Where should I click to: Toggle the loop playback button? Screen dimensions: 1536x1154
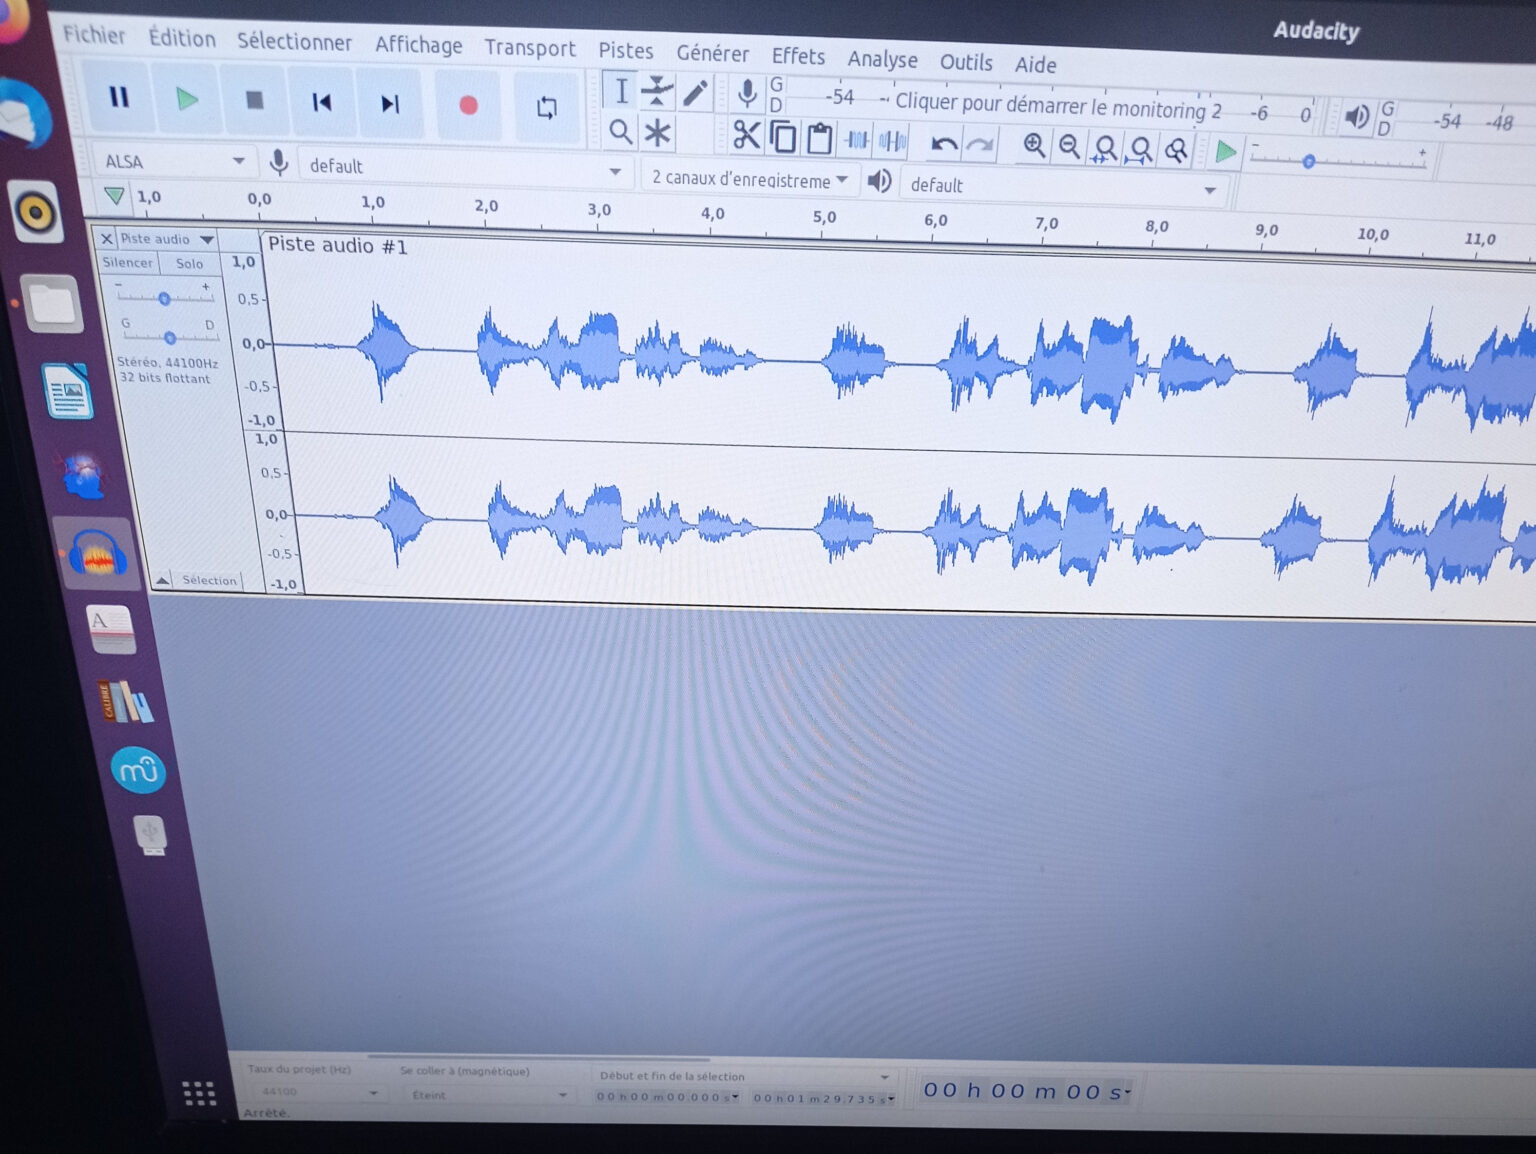pos(546,107)
